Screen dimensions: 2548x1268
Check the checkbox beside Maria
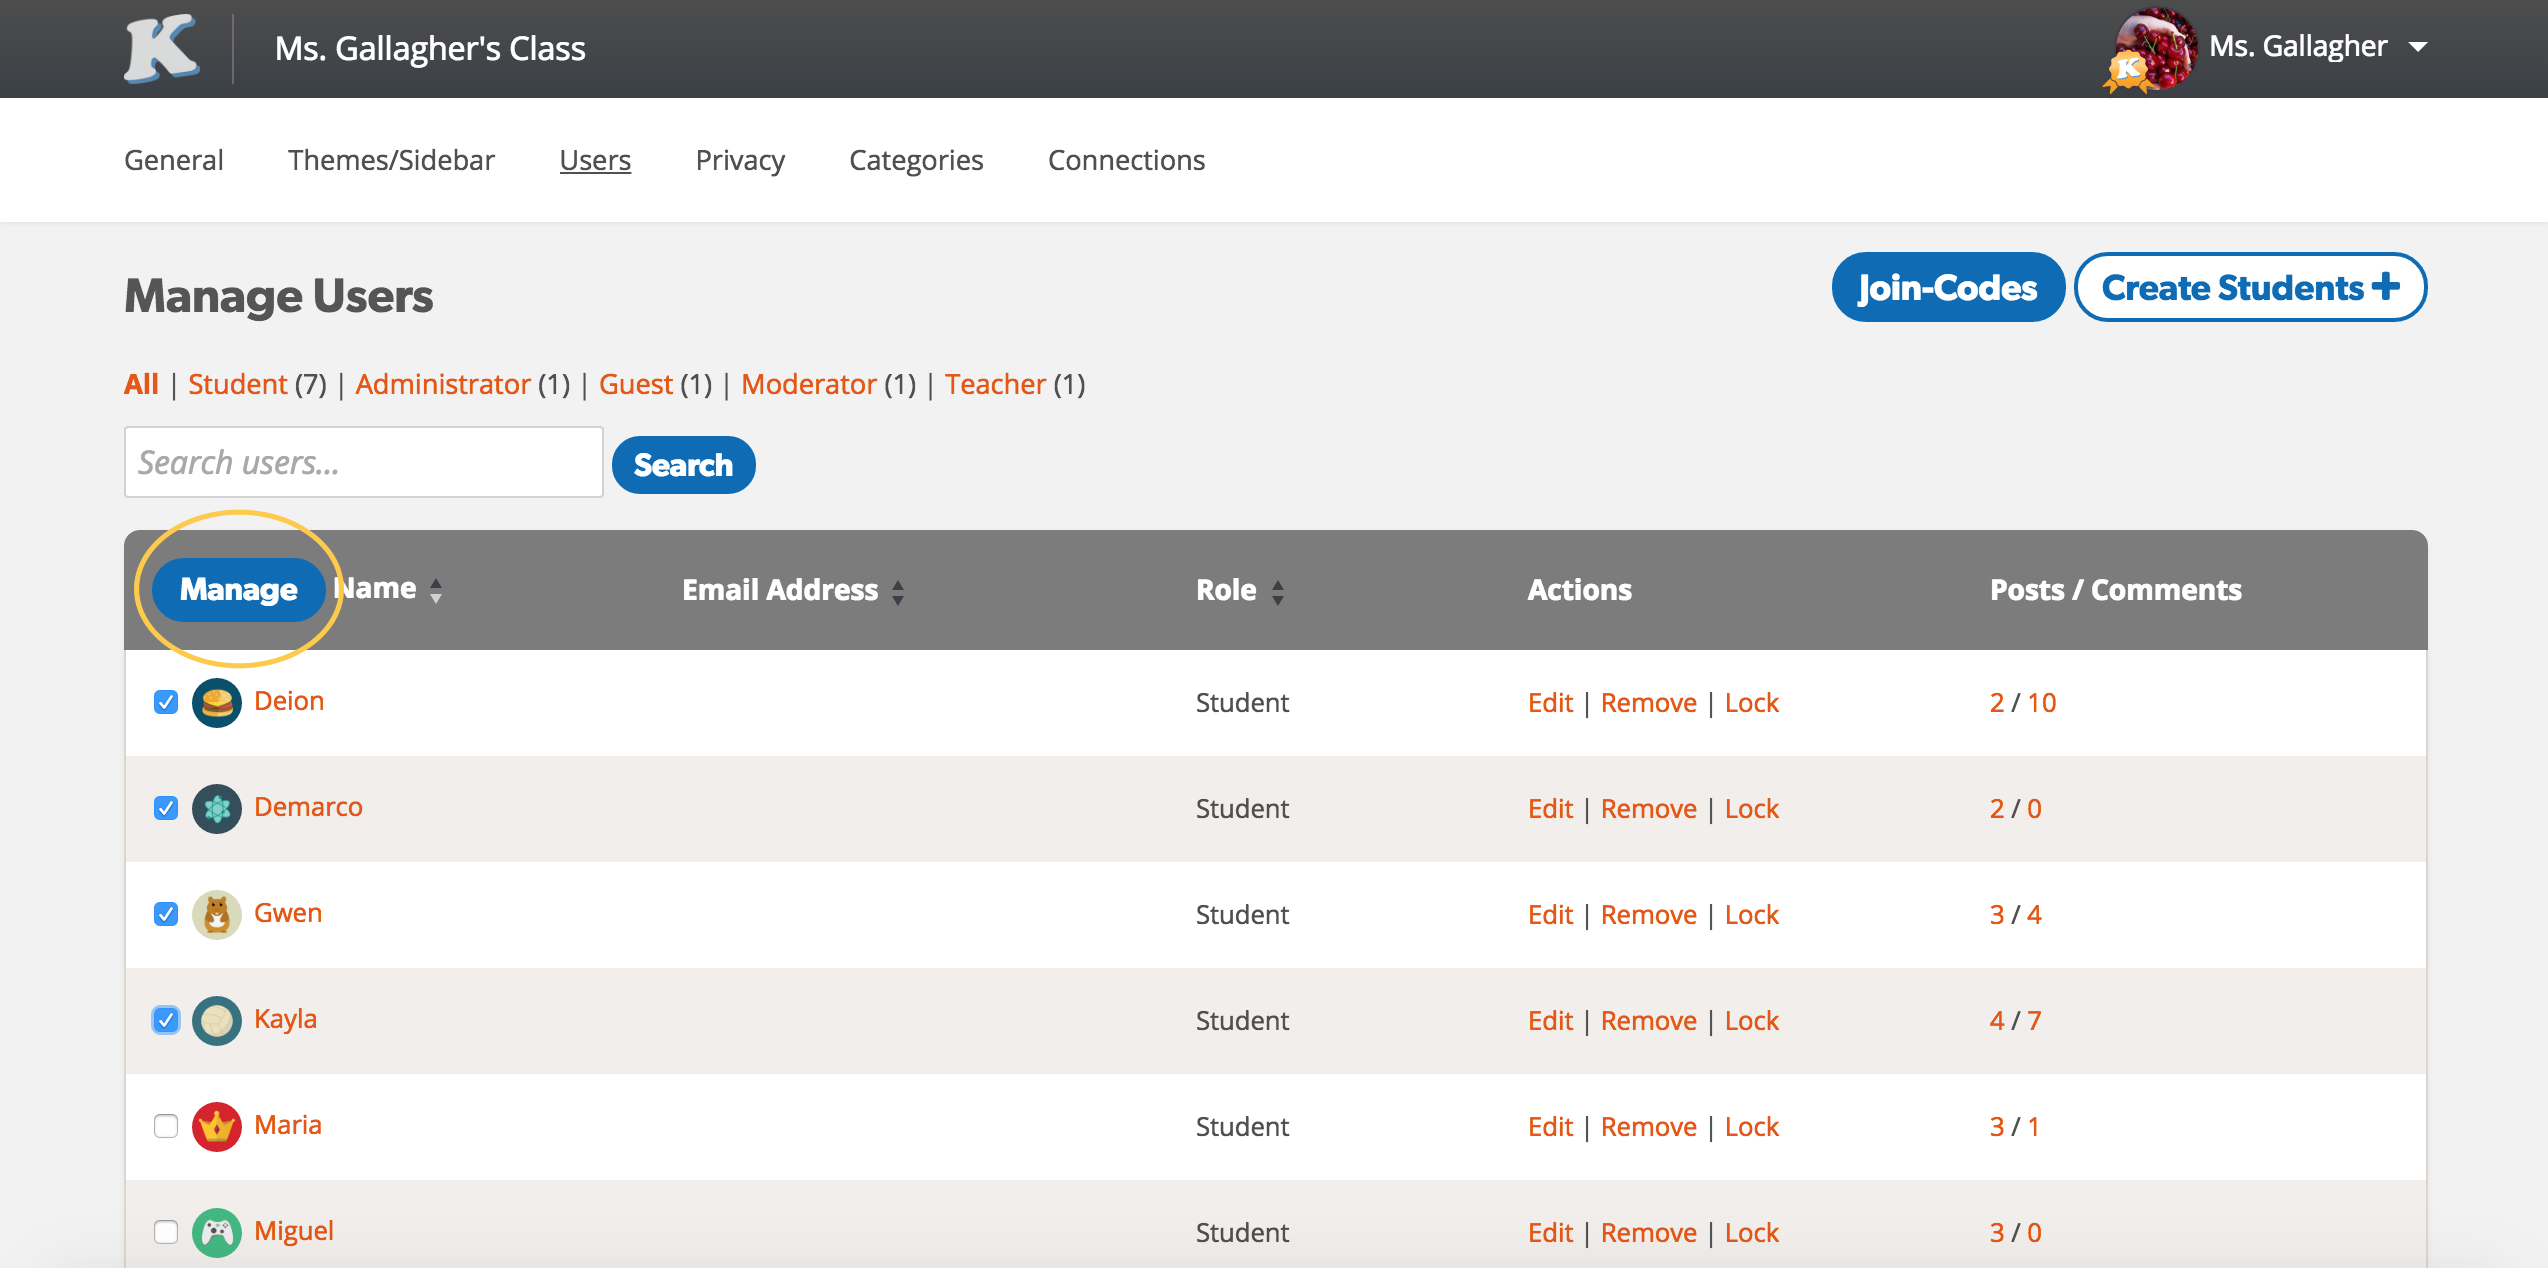[x=166, y=1127]
